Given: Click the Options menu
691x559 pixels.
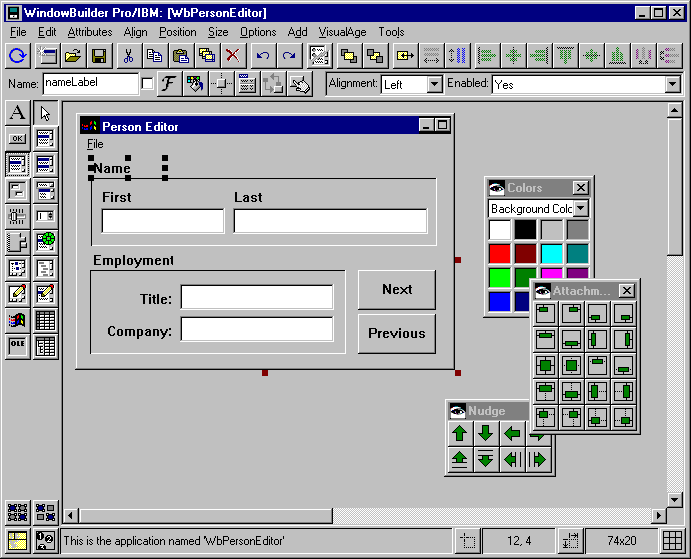Looking at the screenshot, I should click(258, 32).
